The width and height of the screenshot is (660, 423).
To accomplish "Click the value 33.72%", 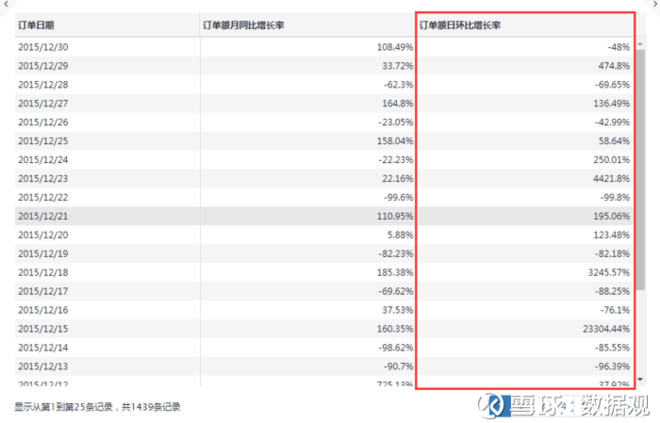I will point(397,66).
